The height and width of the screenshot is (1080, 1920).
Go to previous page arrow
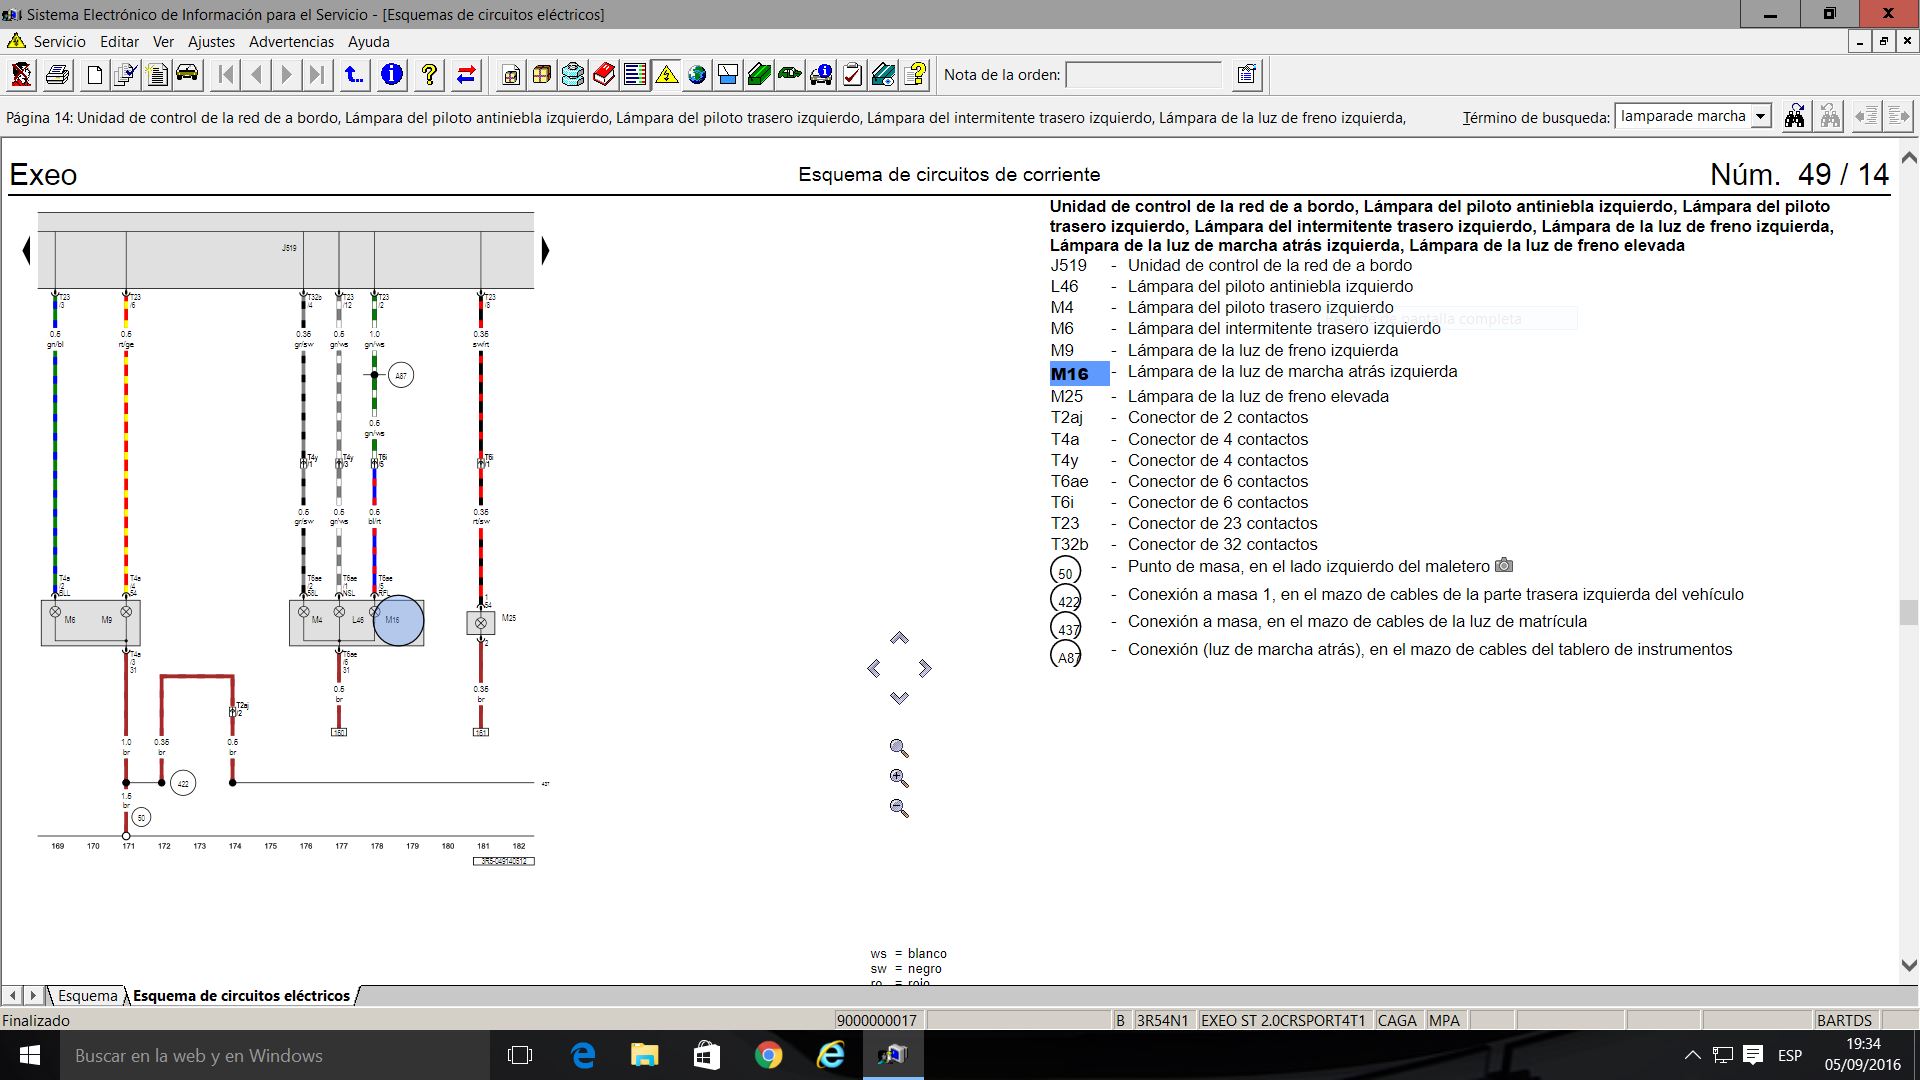[257, 74]
